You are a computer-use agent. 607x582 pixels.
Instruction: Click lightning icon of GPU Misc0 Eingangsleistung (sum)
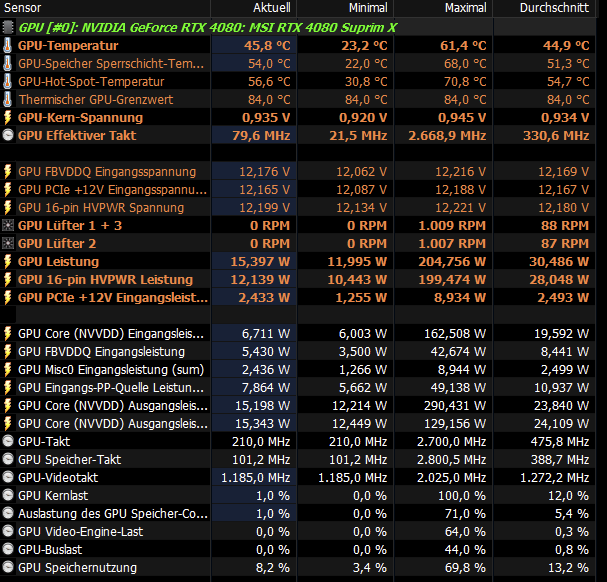[x=7, y=369]
